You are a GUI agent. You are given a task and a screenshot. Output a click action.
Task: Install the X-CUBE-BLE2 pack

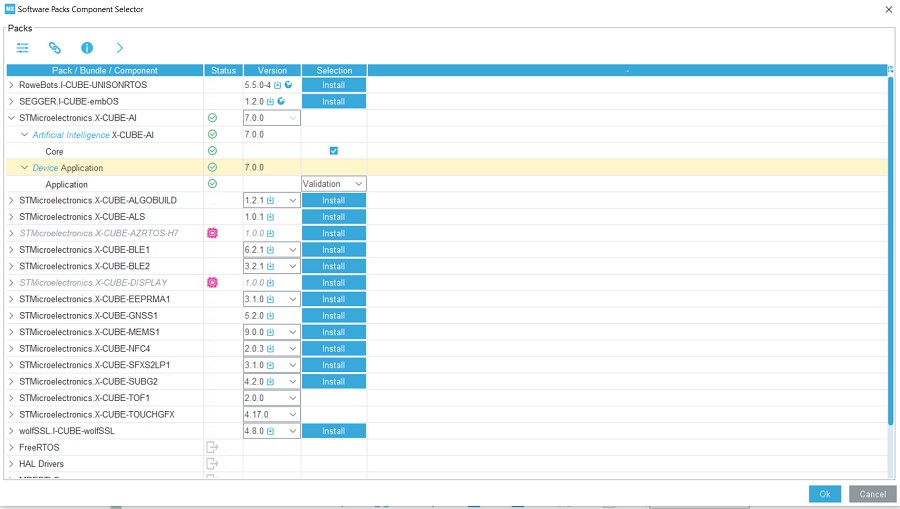click(x=333, y=266)
